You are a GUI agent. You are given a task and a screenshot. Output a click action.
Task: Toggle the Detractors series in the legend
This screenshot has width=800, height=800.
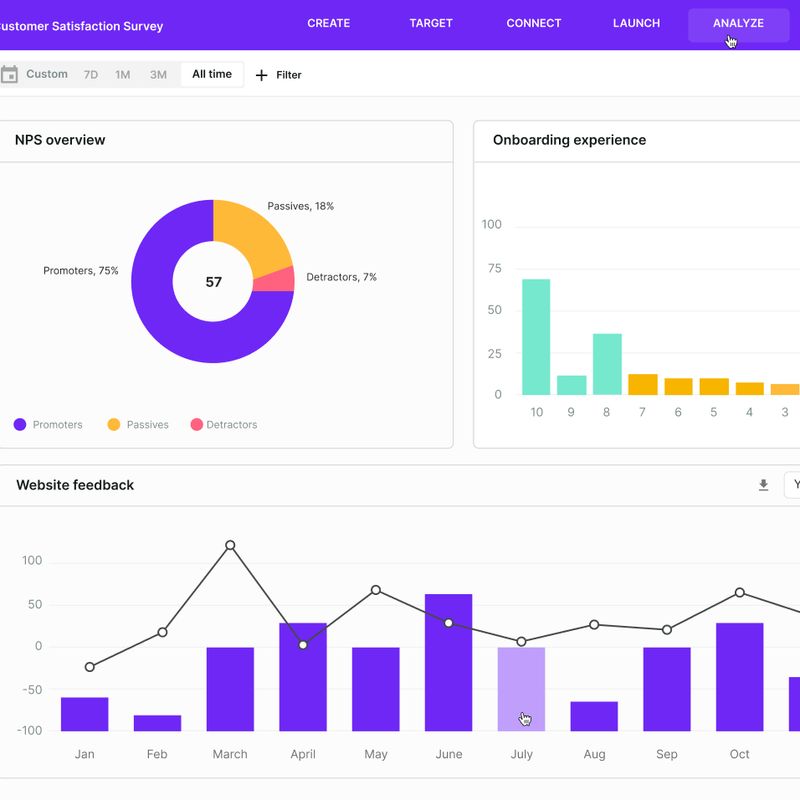231,424
